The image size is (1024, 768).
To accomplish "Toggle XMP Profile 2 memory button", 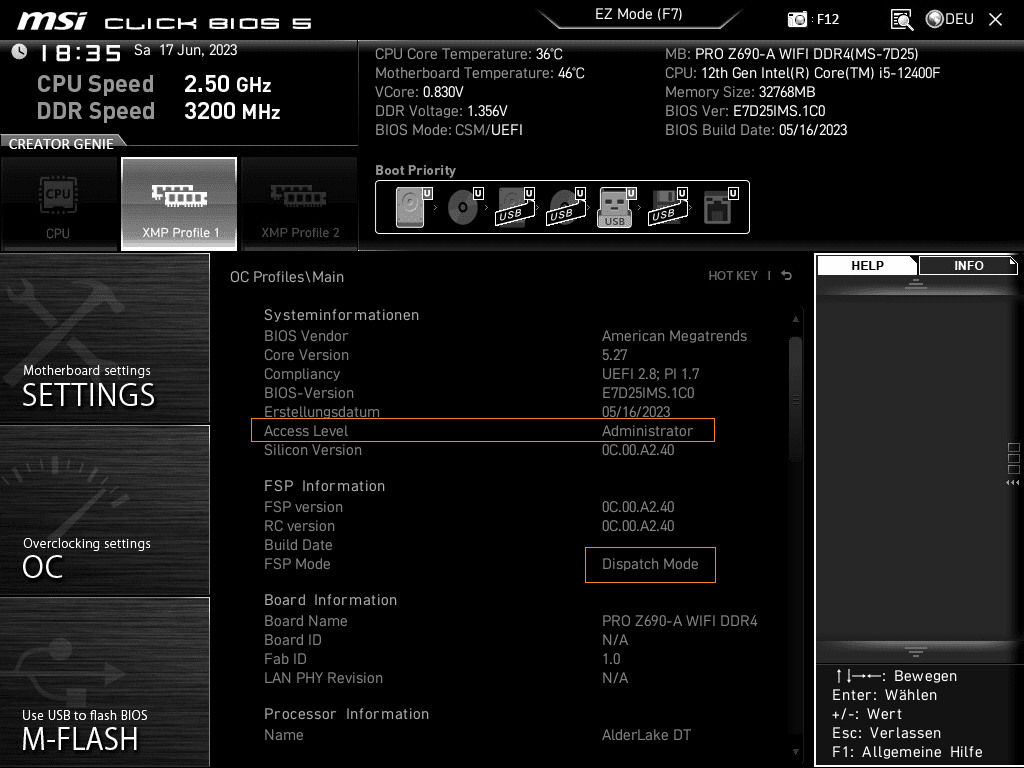I will [x=300, y=203].
